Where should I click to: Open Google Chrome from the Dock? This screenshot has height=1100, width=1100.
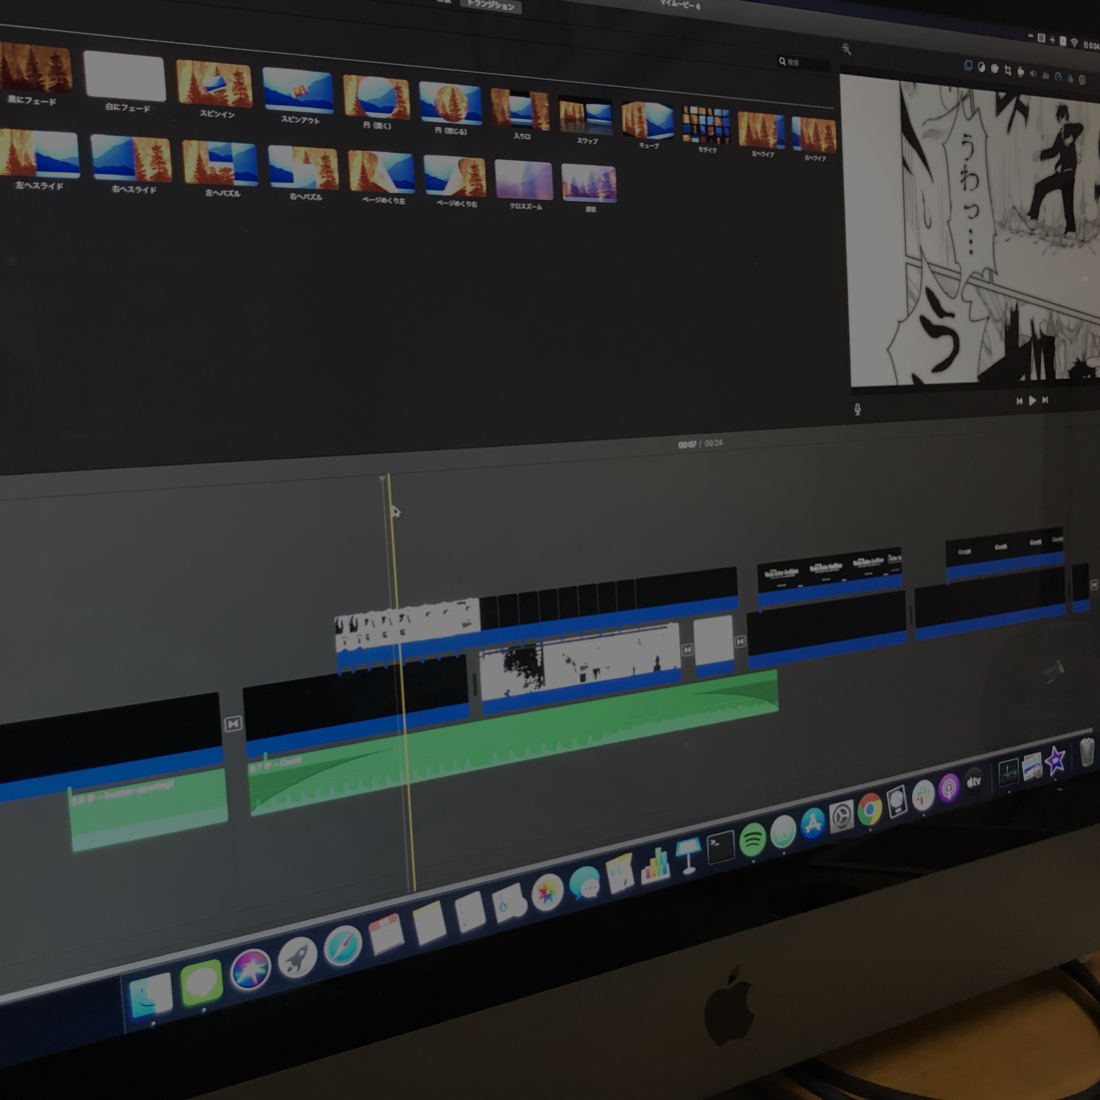point(870,809)
